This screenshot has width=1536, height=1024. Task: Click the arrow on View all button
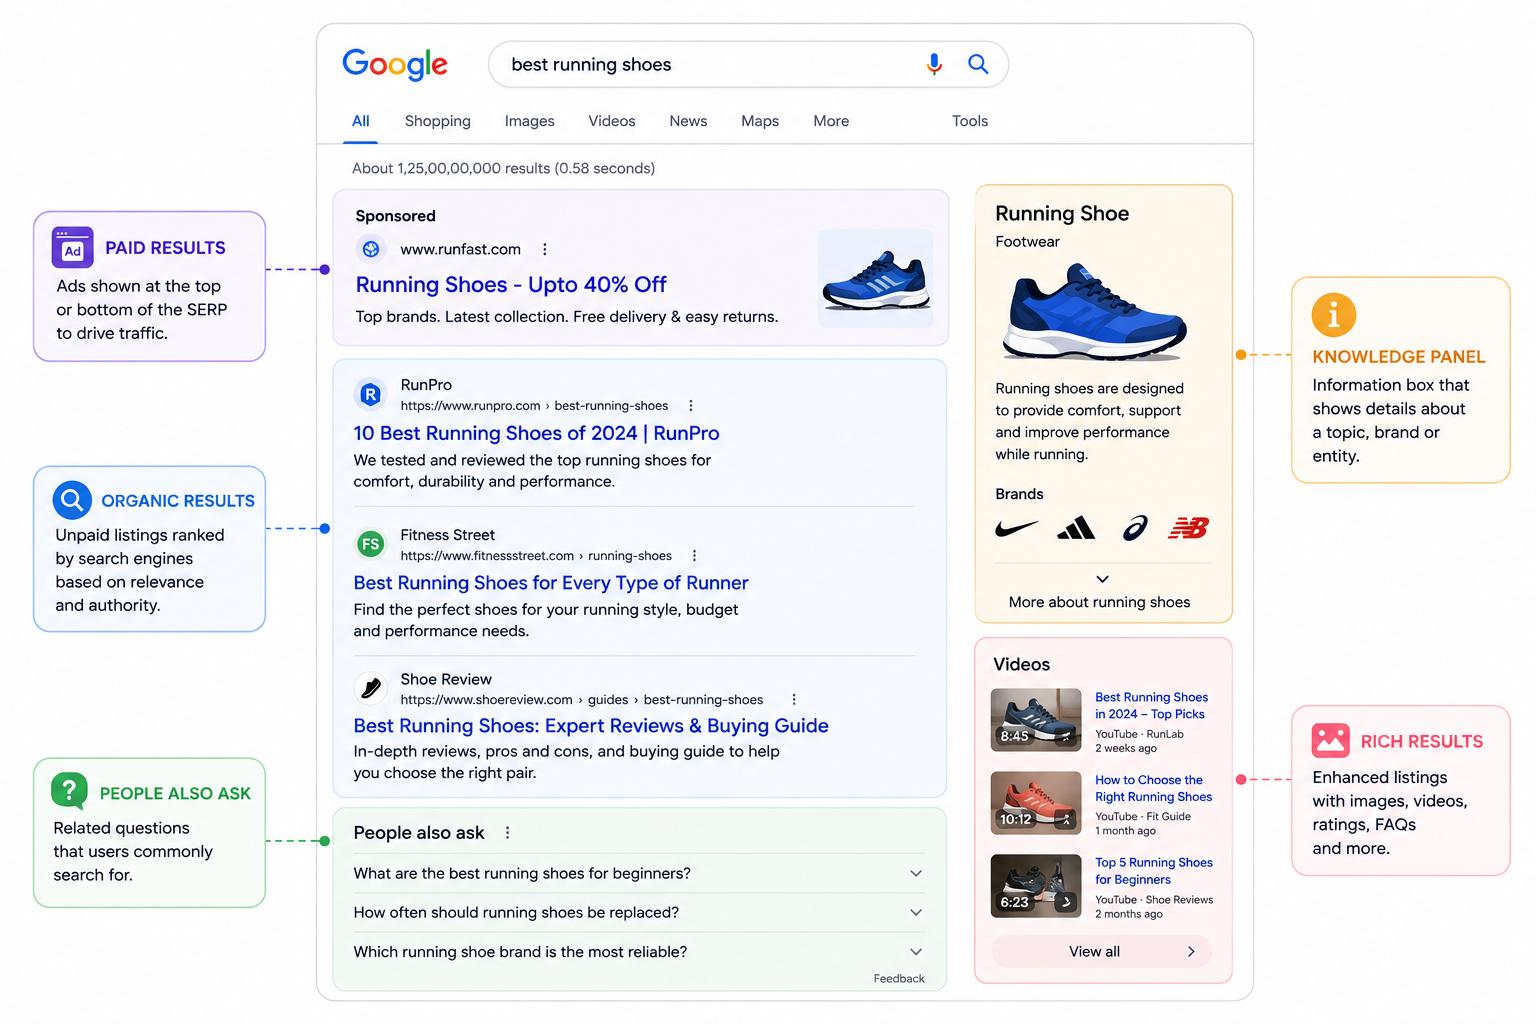pos(1191,952)
